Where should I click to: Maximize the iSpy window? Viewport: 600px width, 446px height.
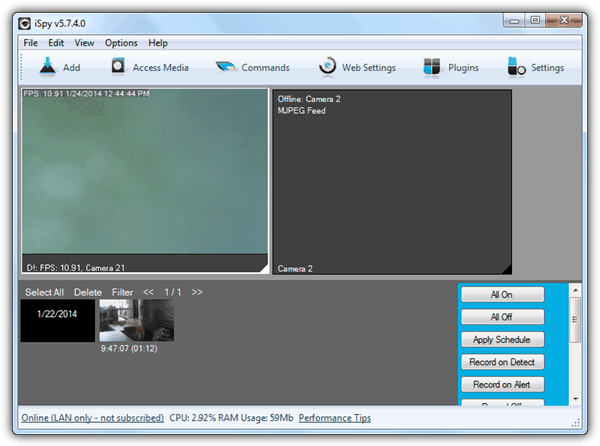pos(535,20)
